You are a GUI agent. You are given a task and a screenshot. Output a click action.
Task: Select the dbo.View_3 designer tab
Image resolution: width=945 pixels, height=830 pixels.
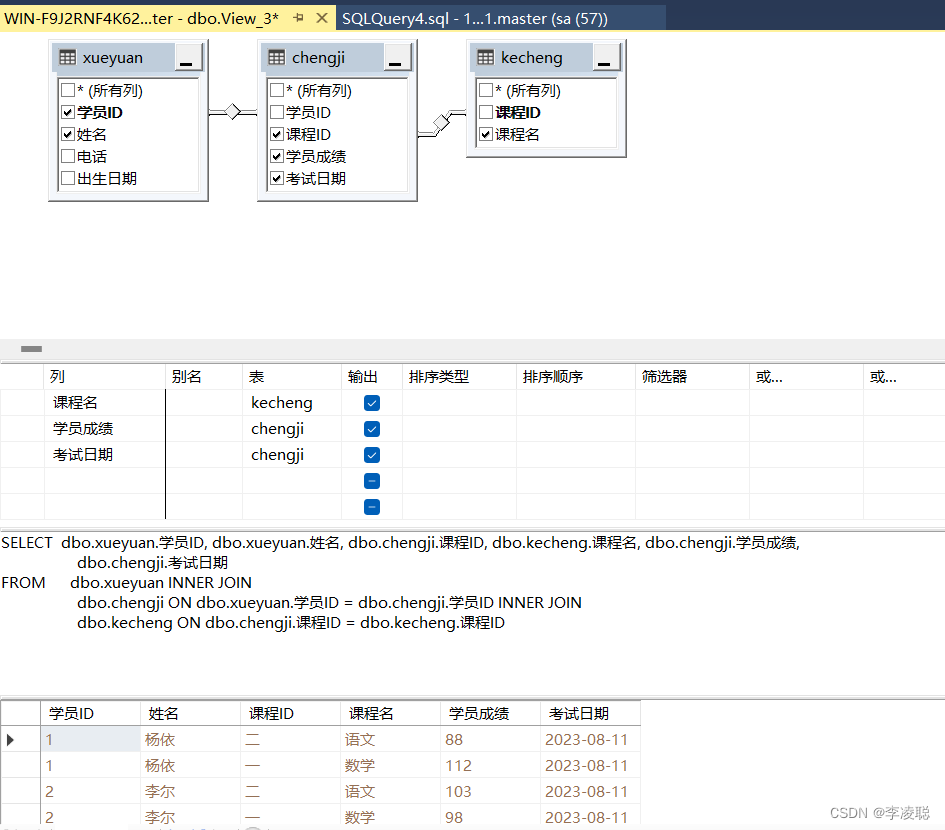tap(150, 17)
